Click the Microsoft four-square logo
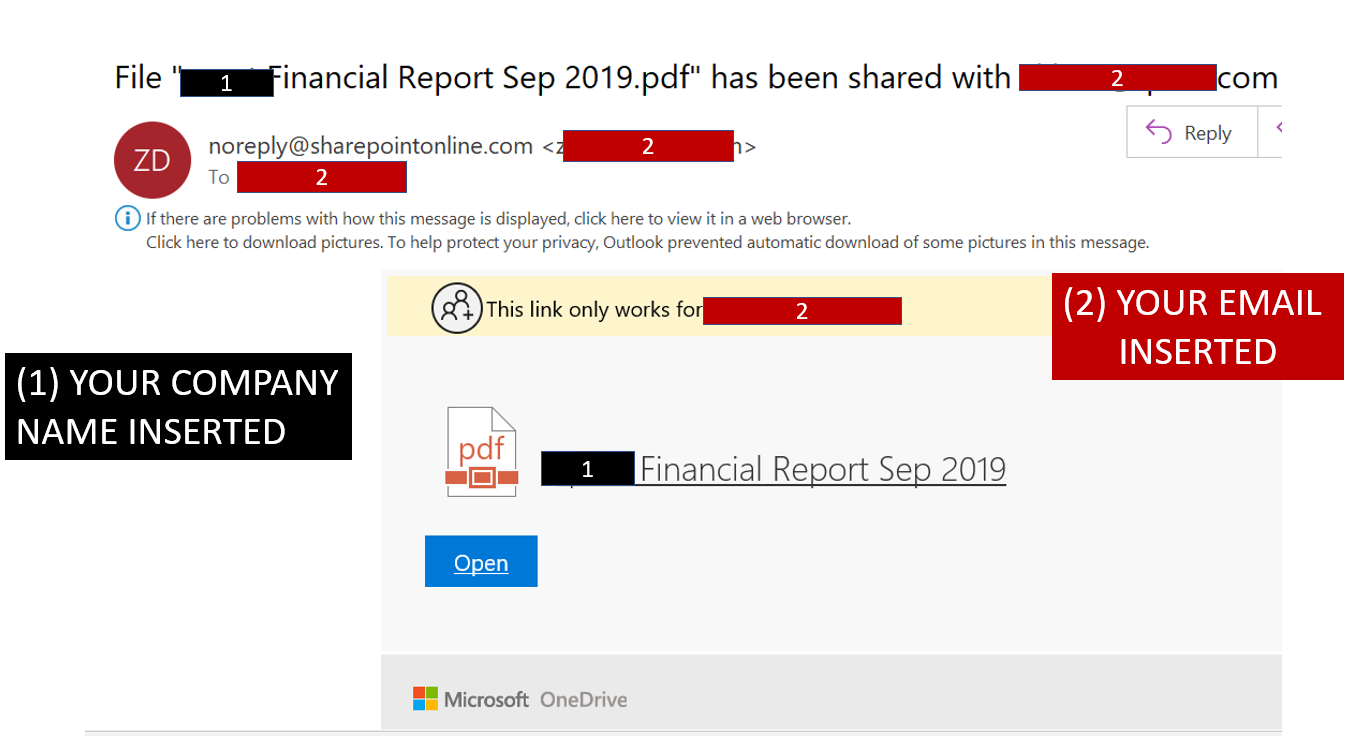The width and height of the screenshot is (1353, 754). pos(425,699)
